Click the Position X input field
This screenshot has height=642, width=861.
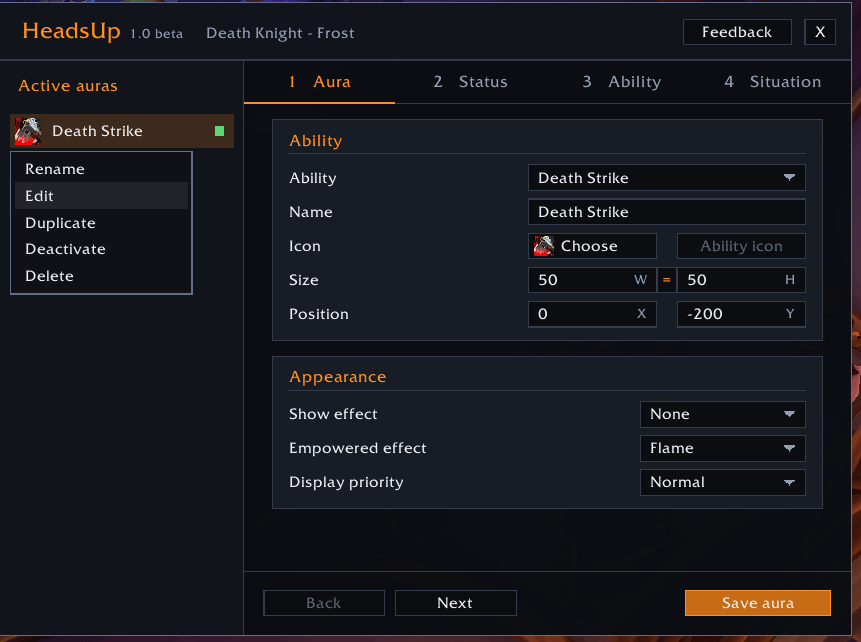592,314
